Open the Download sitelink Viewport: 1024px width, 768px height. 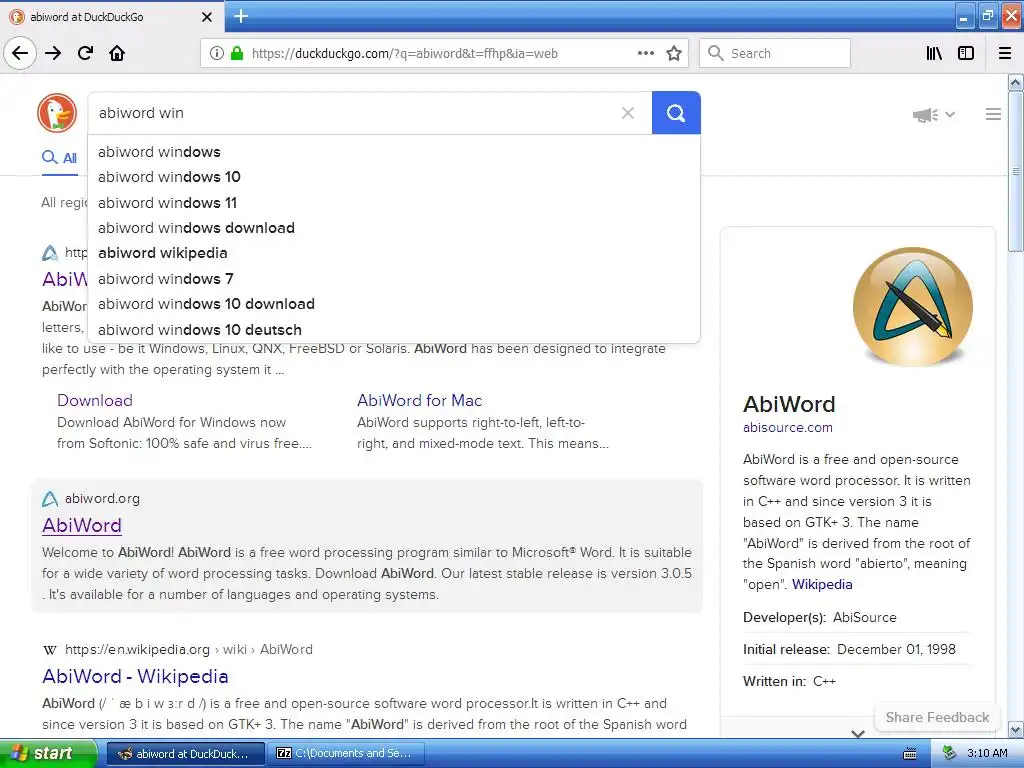(95, 400)
